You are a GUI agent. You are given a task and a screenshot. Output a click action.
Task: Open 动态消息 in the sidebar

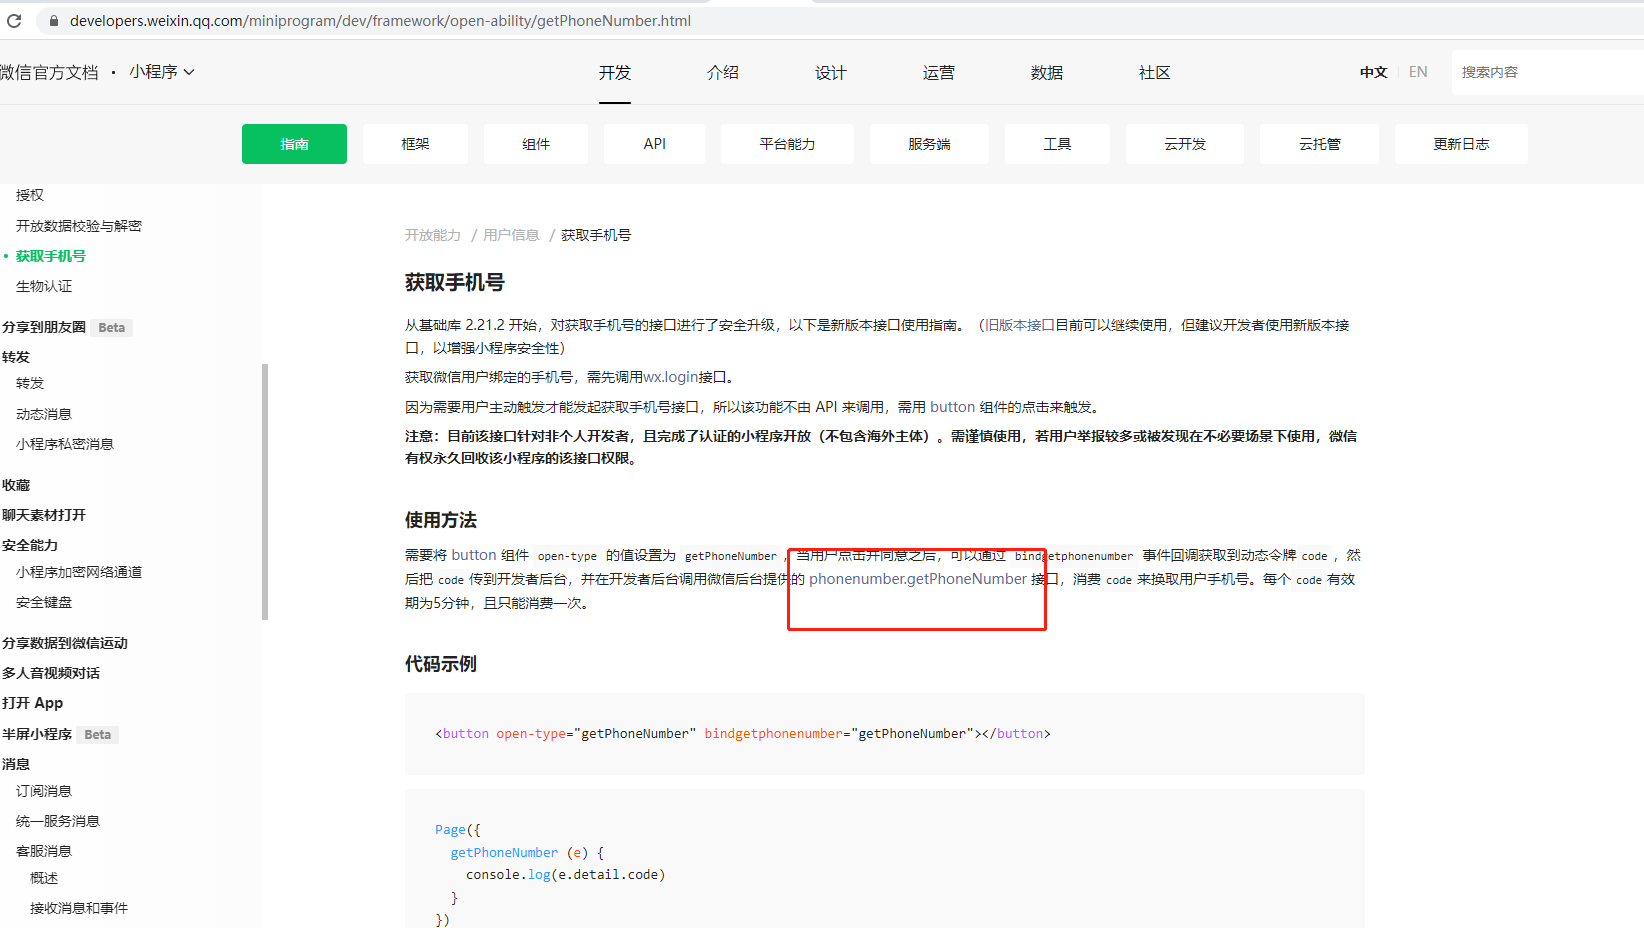(x=44, y=414)
